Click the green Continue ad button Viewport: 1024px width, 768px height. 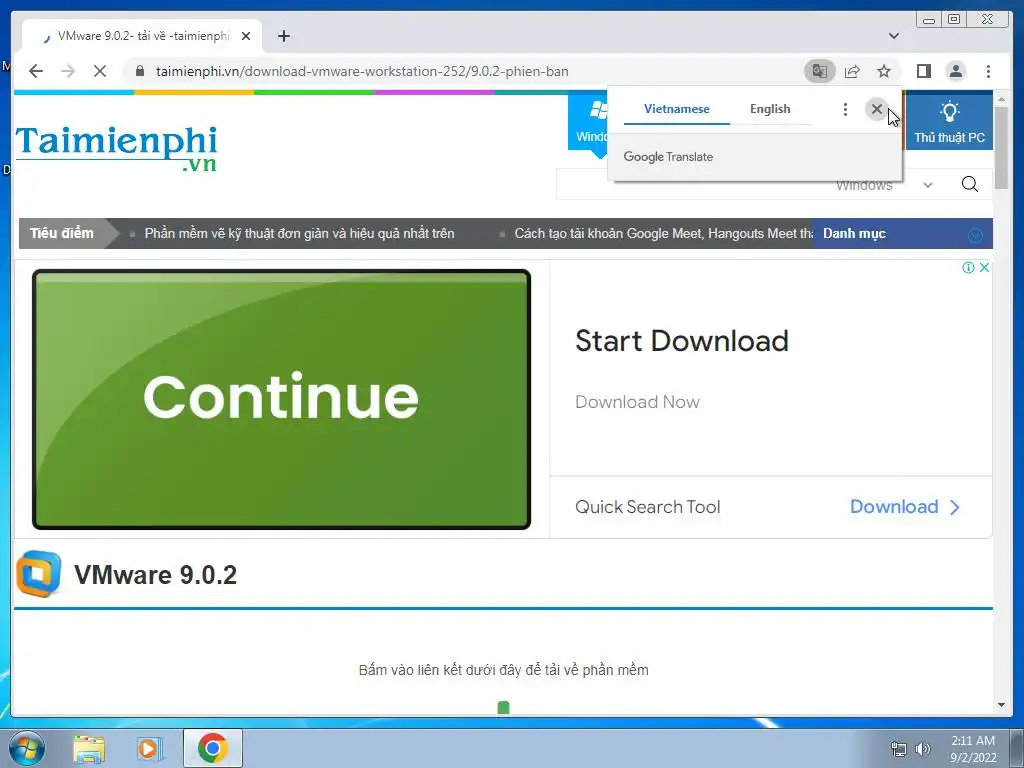pos(281,399)
